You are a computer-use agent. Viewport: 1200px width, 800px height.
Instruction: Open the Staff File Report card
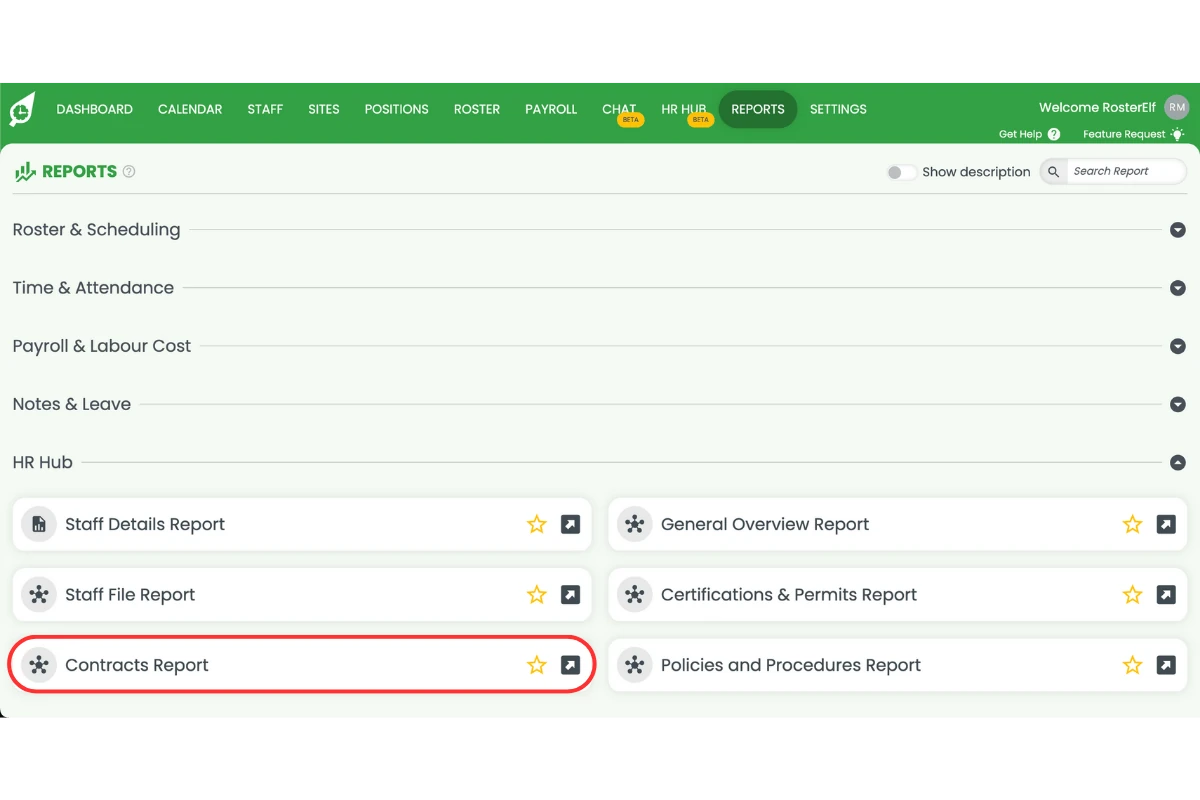[302, 595]
